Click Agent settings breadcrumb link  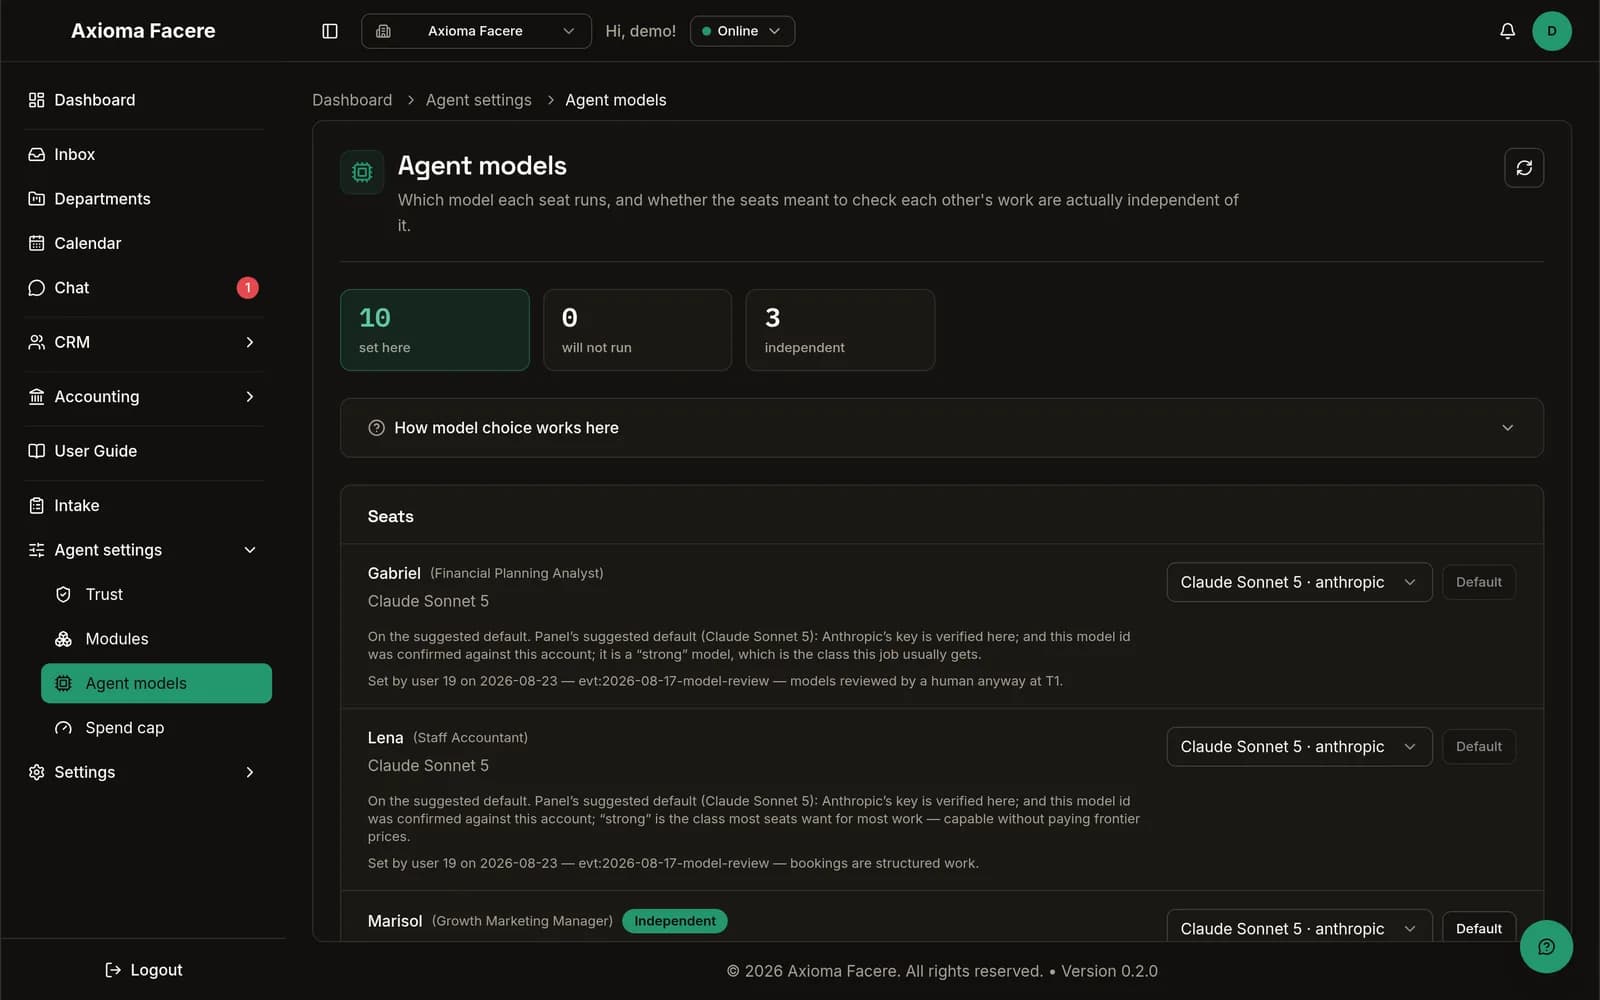[478, 100]
